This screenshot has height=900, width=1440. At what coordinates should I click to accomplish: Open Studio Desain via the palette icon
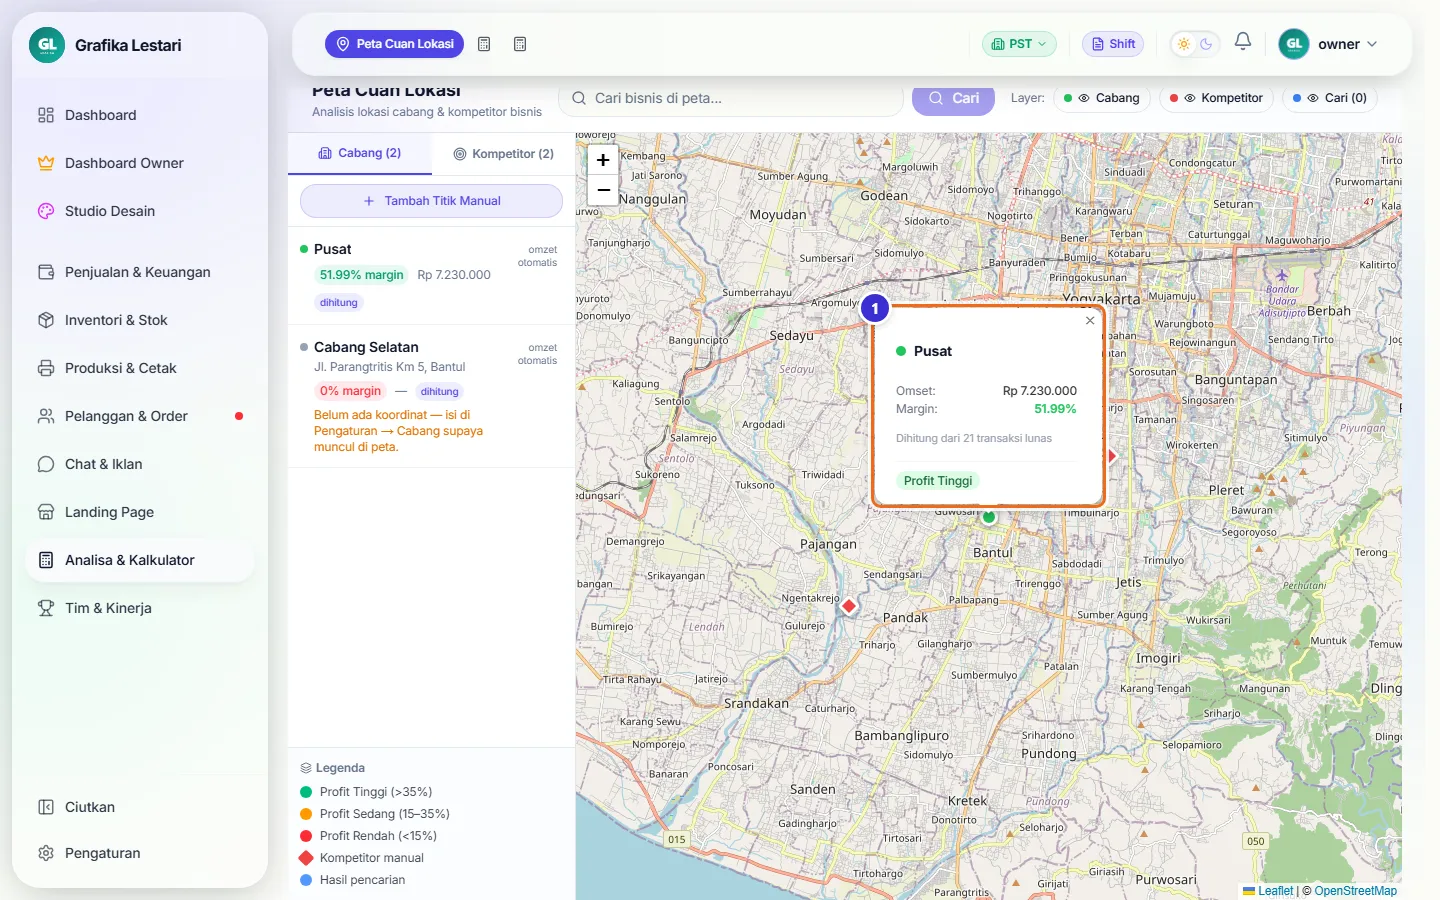pos(46,211)
